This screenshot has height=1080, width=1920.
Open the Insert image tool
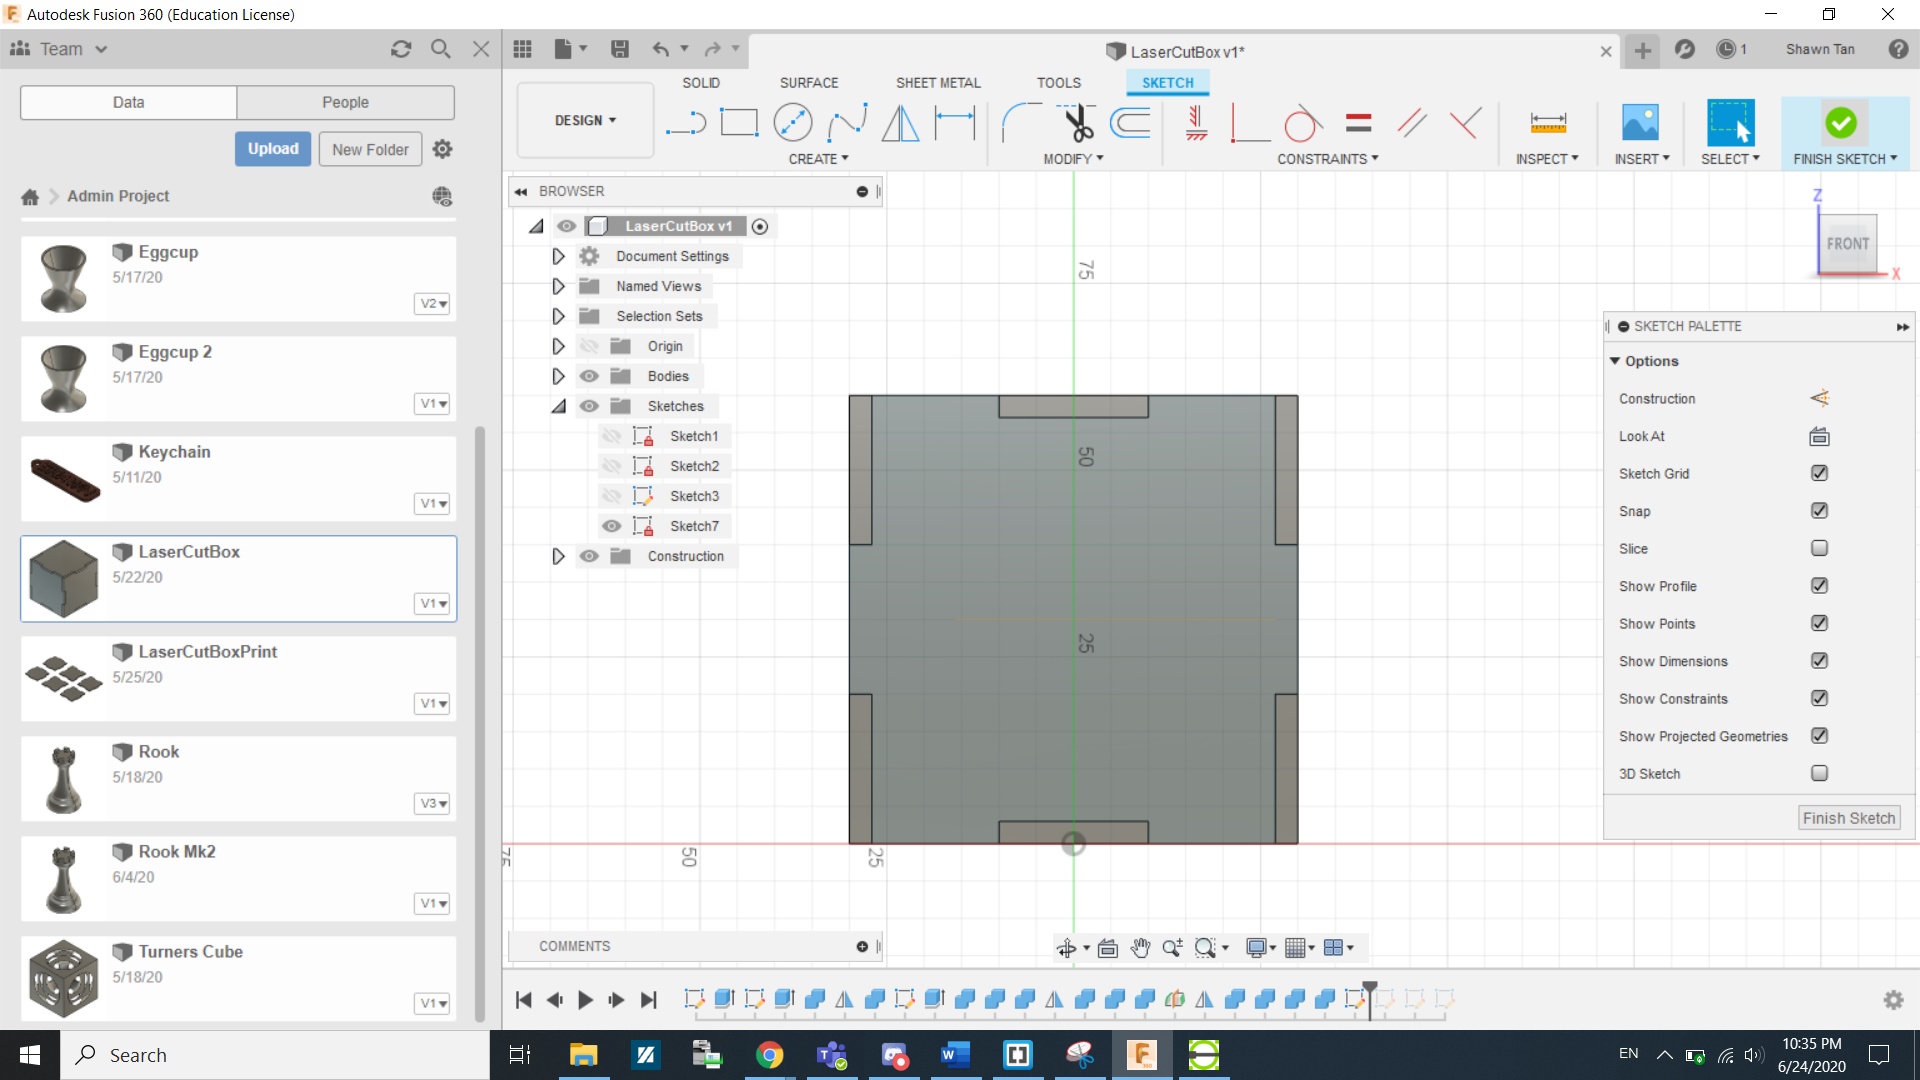pos(1640,123)
